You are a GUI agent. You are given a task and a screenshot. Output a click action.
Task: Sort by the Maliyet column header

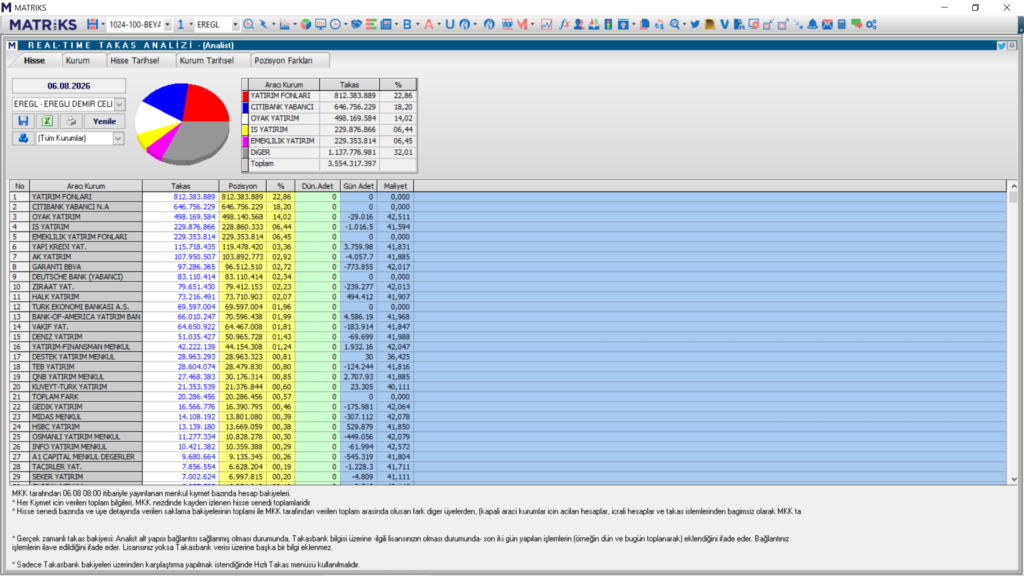[x=395, y=186]
